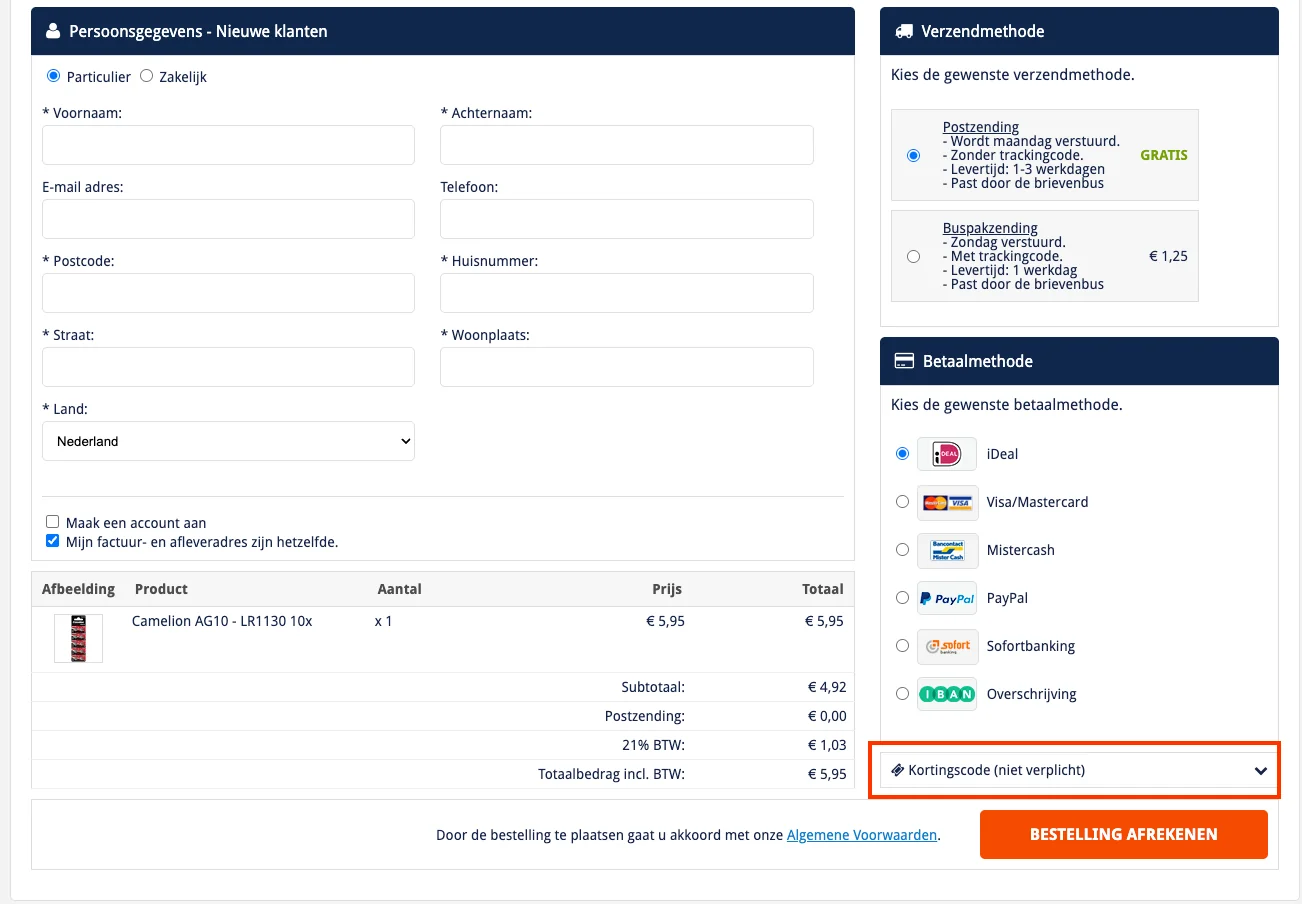Image resolution: width=1302 pixels, height=904 pixels.
Task: Click the Visa/Mastercard logo icon
Action: pyautogui.click(x=946, y=502)
